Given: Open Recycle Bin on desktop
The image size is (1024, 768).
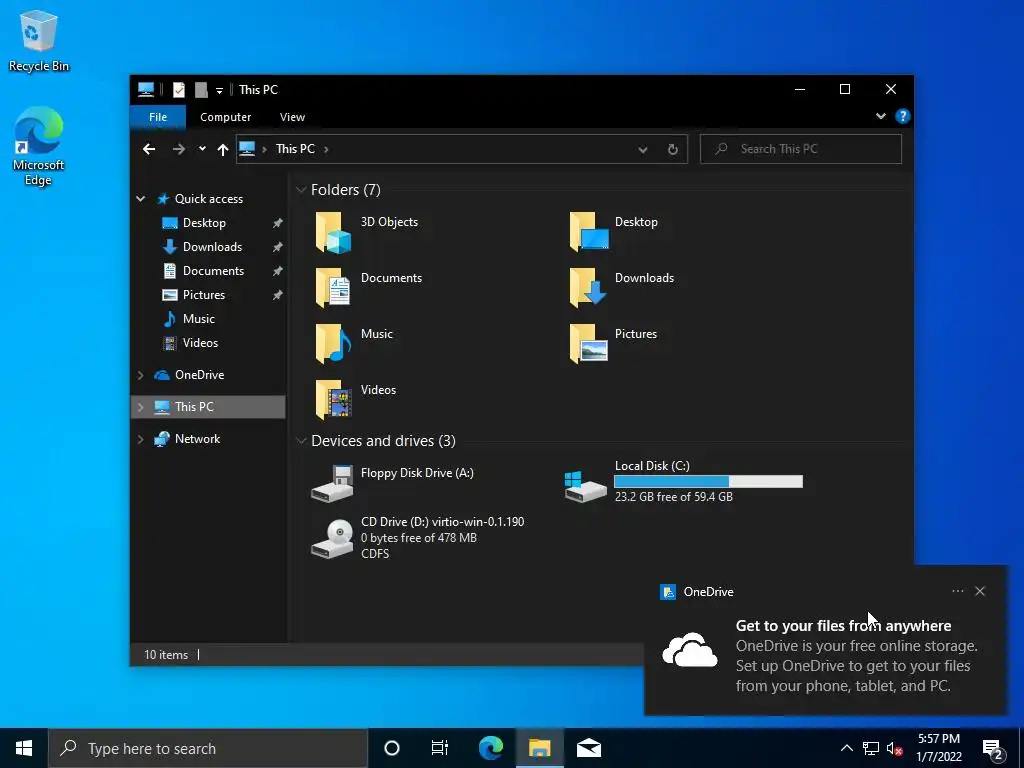Looking at the screenshot, I should coord(39,40).
